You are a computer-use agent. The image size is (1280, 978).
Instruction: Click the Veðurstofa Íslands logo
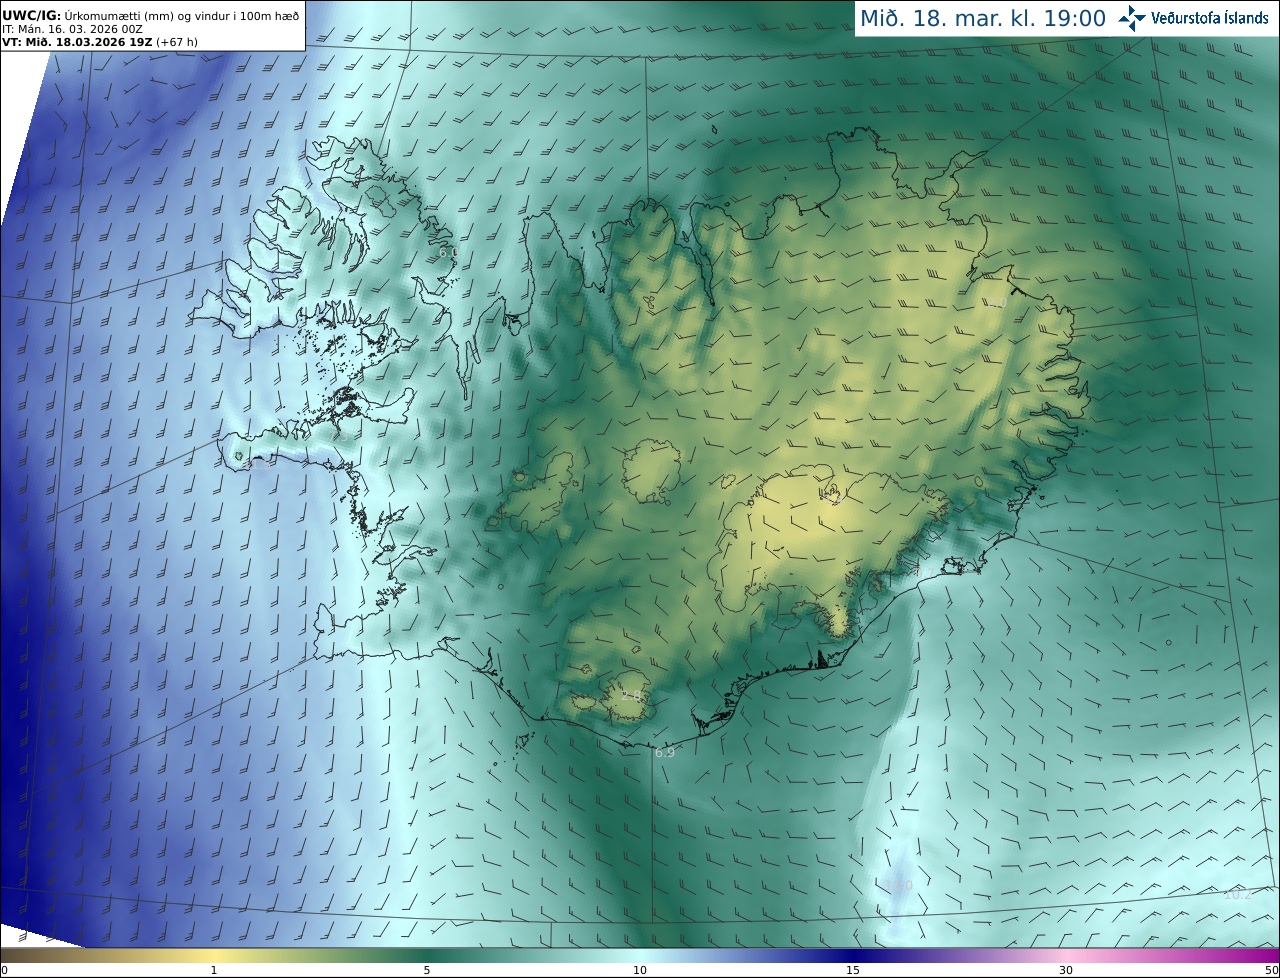click(x=1193, y=18)
